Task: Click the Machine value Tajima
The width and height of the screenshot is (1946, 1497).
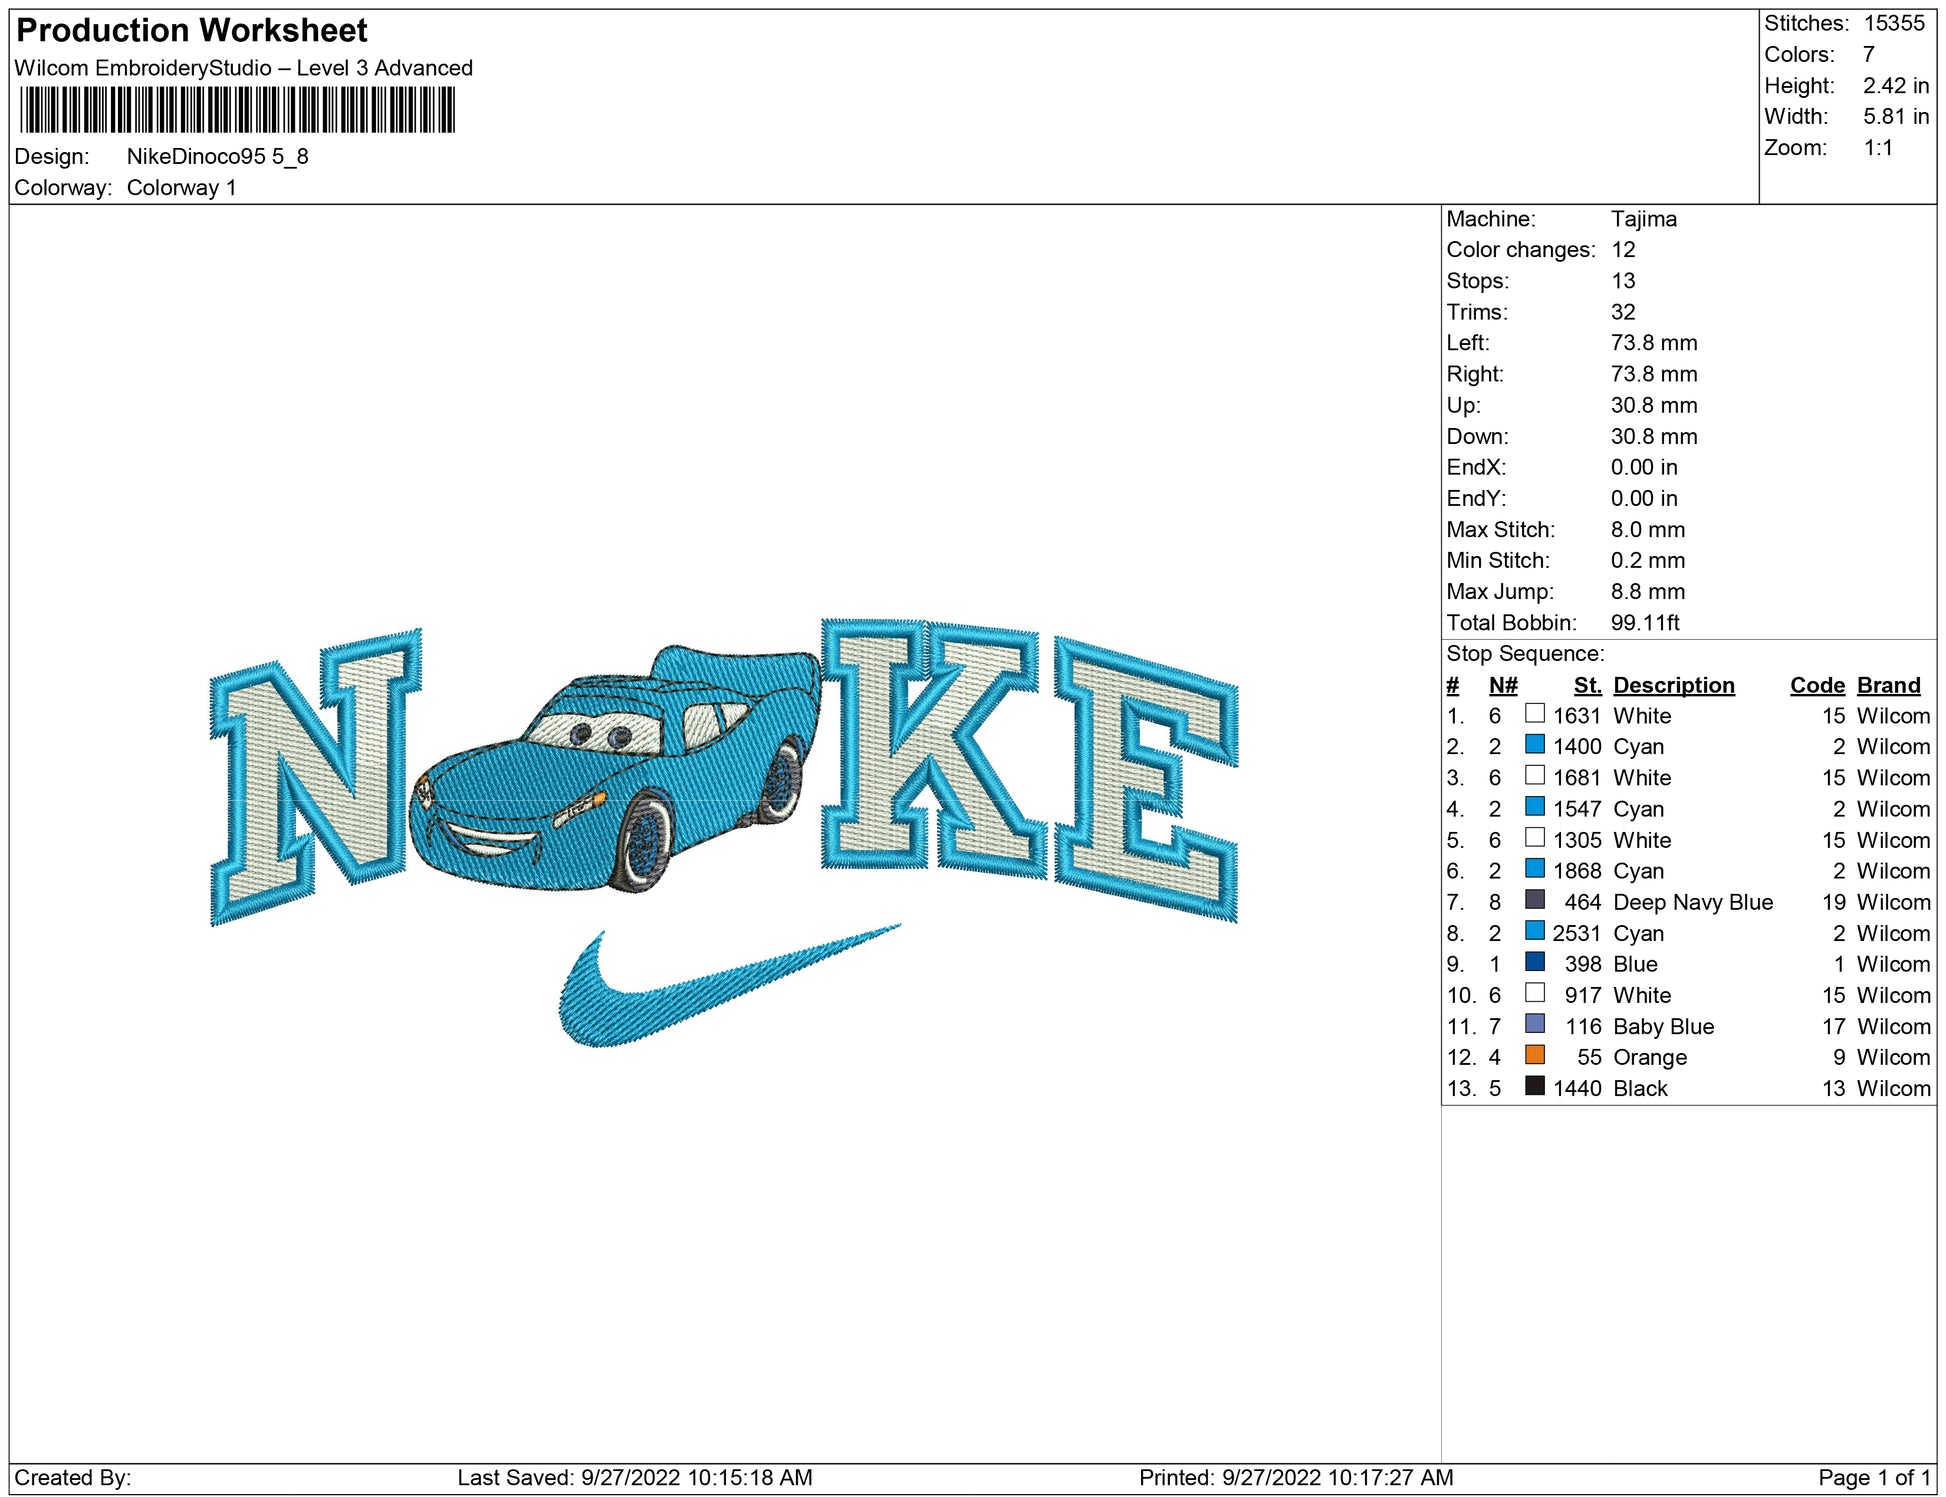Action: (1643, 219)
